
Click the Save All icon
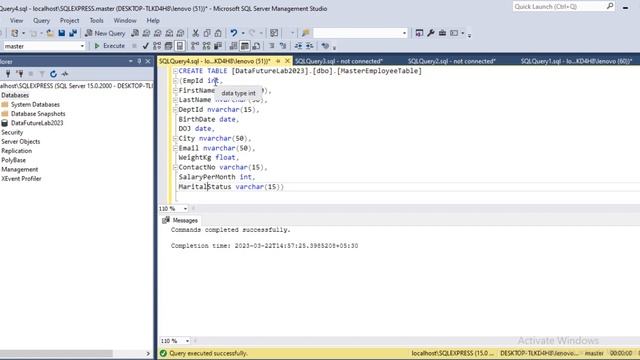click(73, 33)
